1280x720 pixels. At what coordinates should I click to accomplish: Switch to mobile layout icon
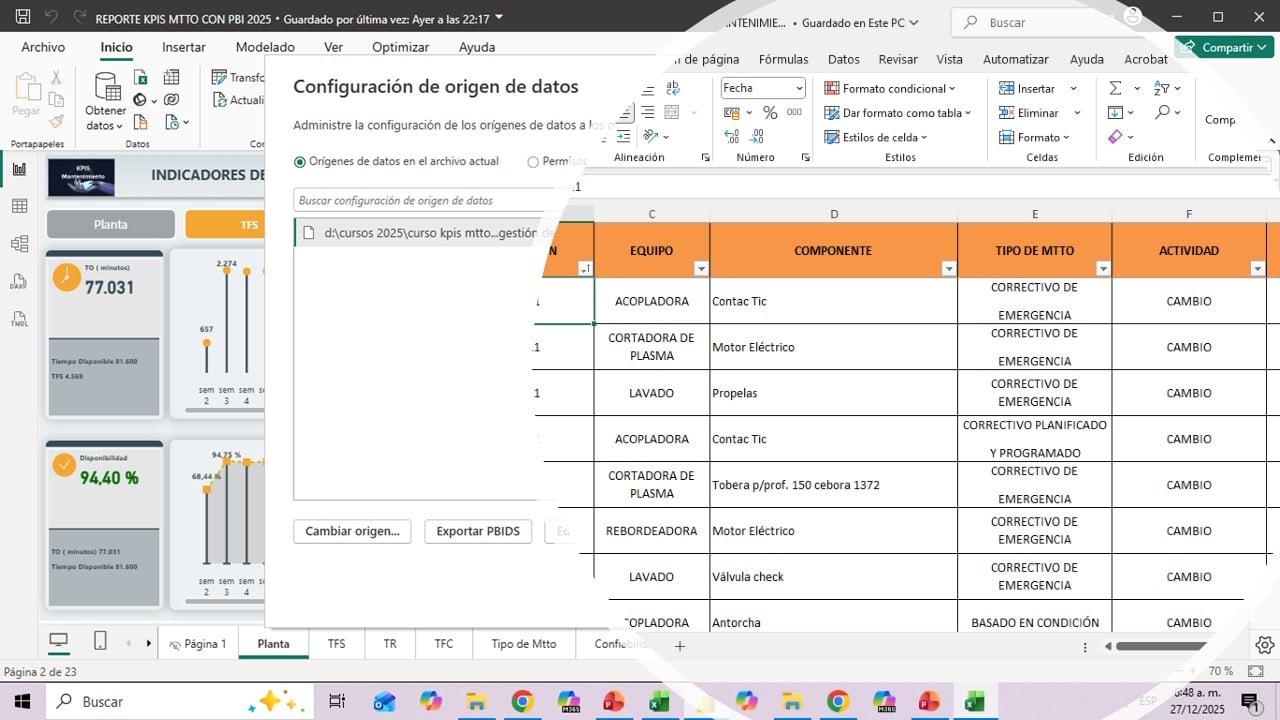coord(100,641)
